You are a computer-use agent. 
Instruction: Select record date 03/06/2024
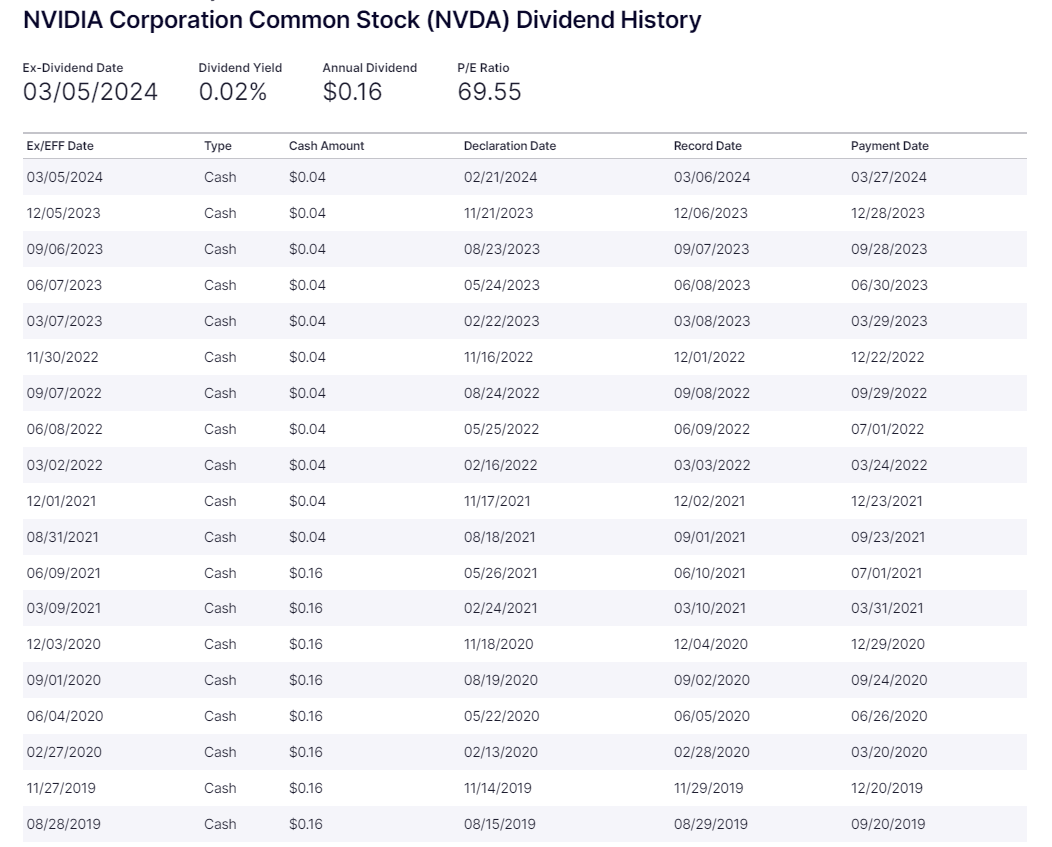[712, 177]
